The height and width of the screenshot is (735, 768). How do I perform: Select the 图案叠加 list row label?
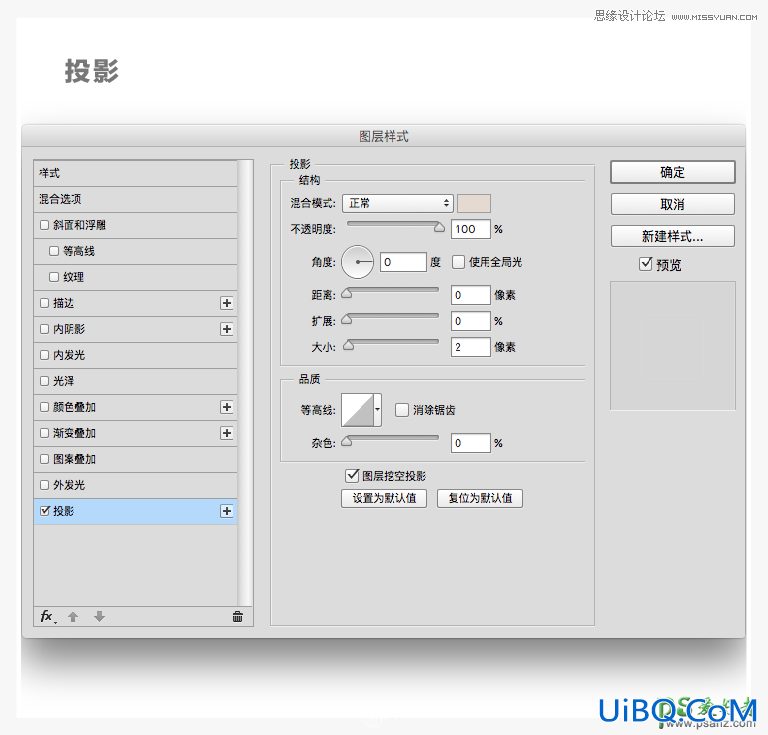click(74, 459)
